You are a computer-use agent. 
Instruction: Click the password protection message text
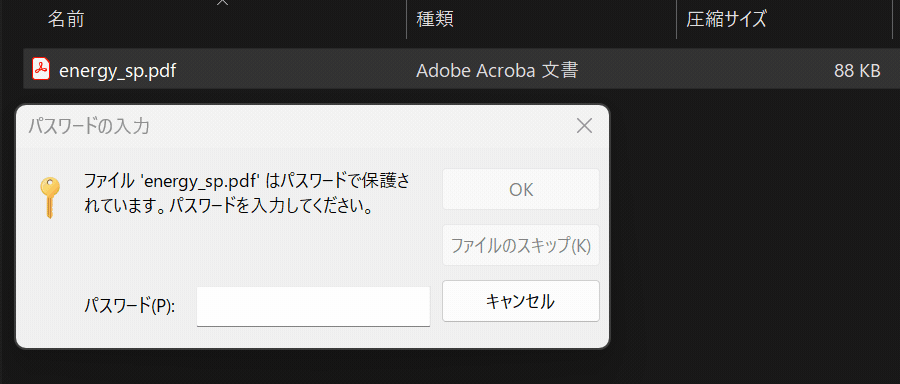247,193
